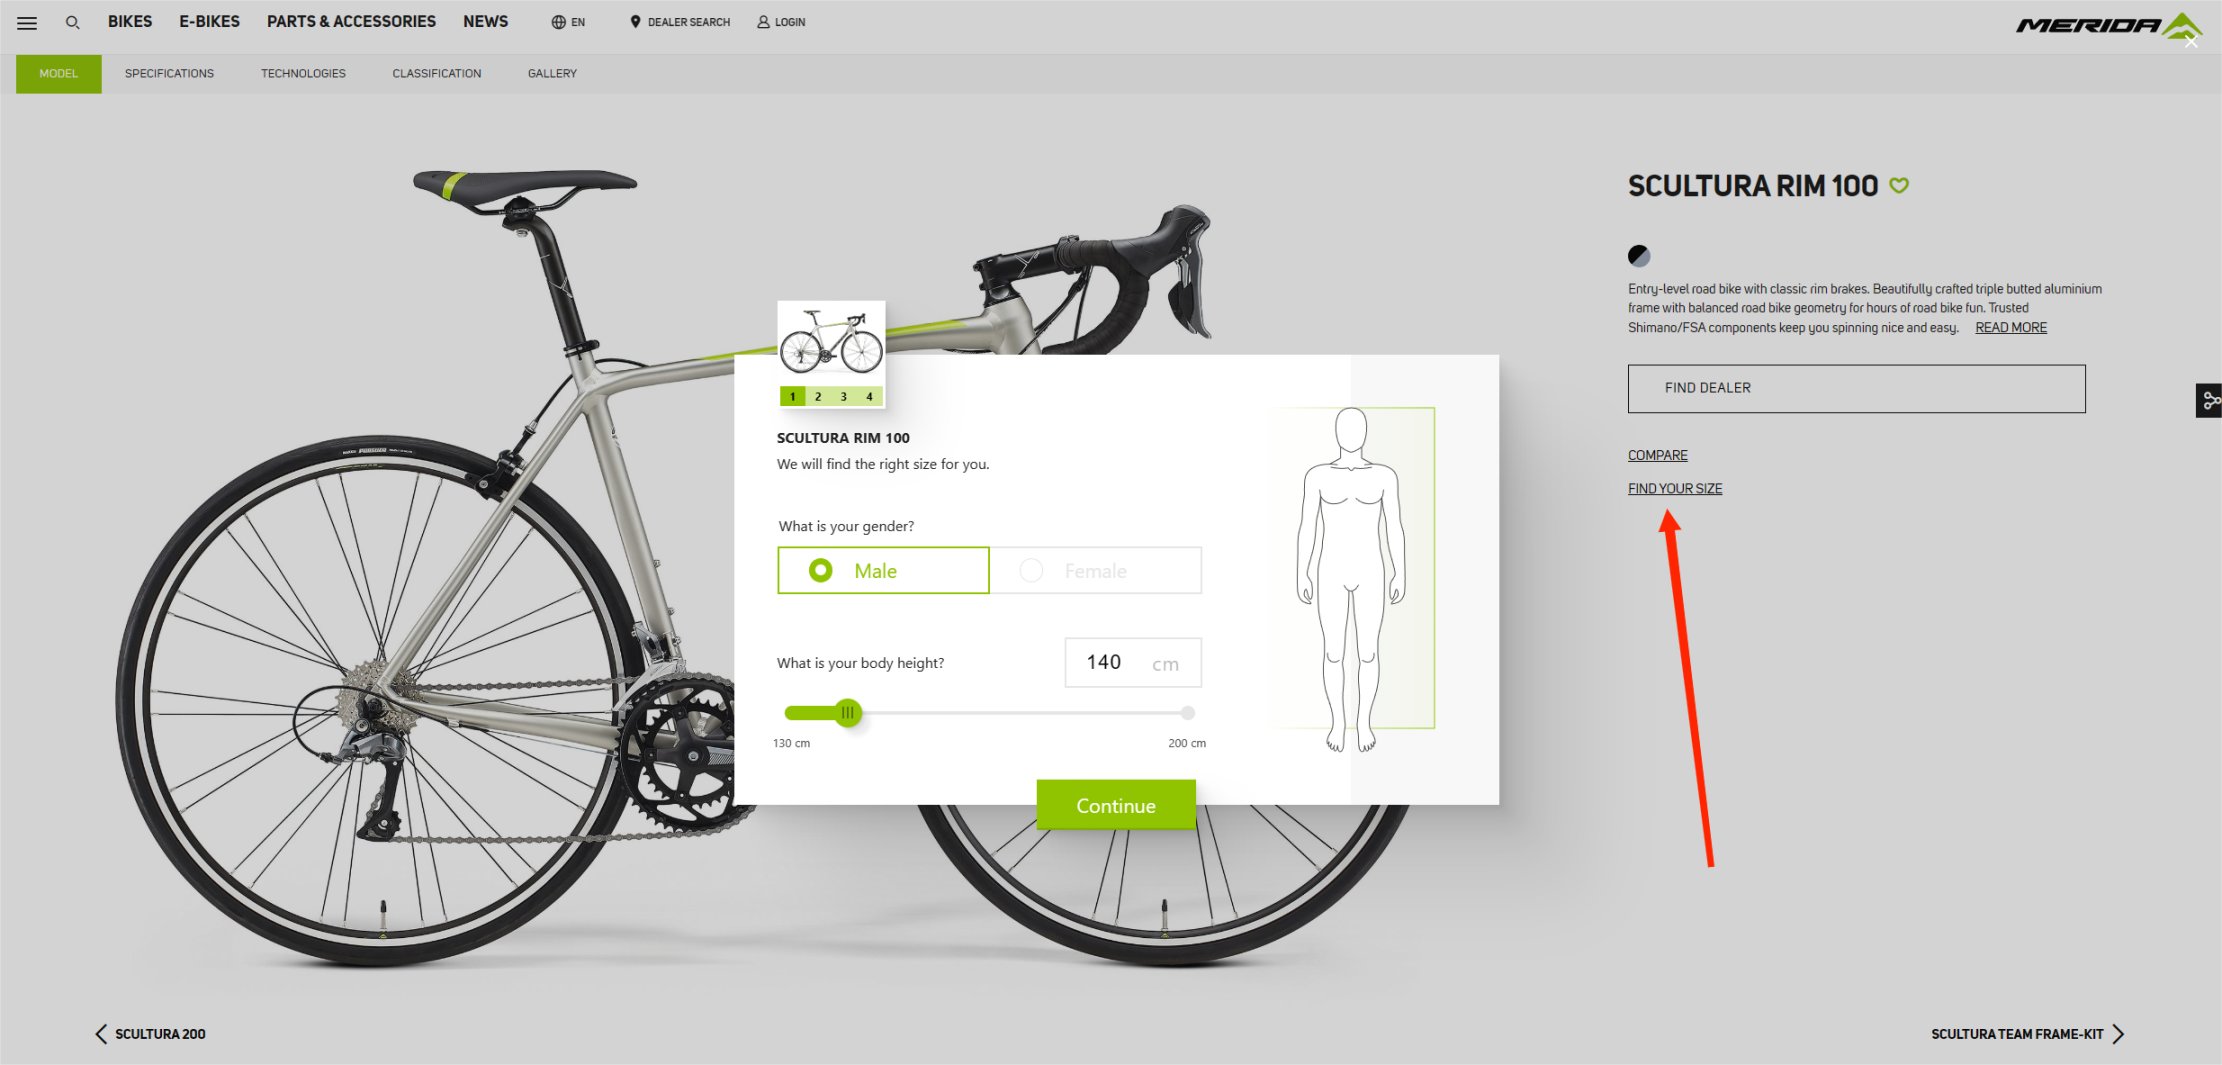The width and height of the screenshot is (2222, 1065).
Task: Click the share icon on right edge
Action: pyautogui.click(x=2209, y=400)
